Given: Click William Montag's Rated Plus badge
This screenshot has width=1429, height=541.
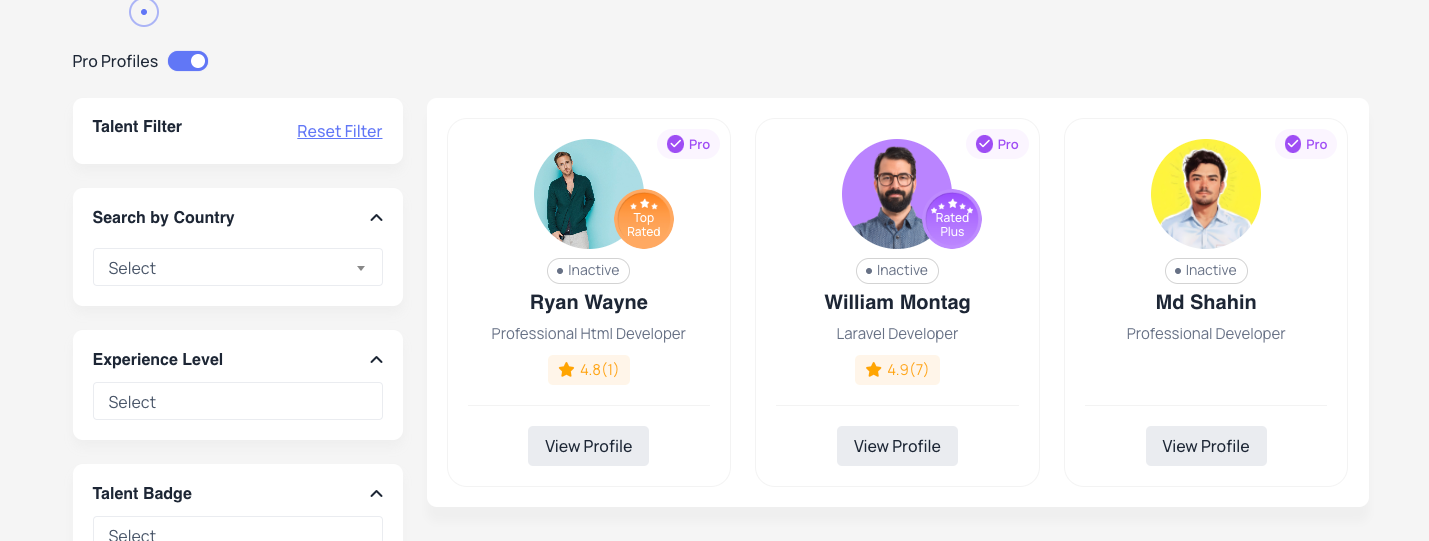Looking at the screenshot, I should 952,219.
